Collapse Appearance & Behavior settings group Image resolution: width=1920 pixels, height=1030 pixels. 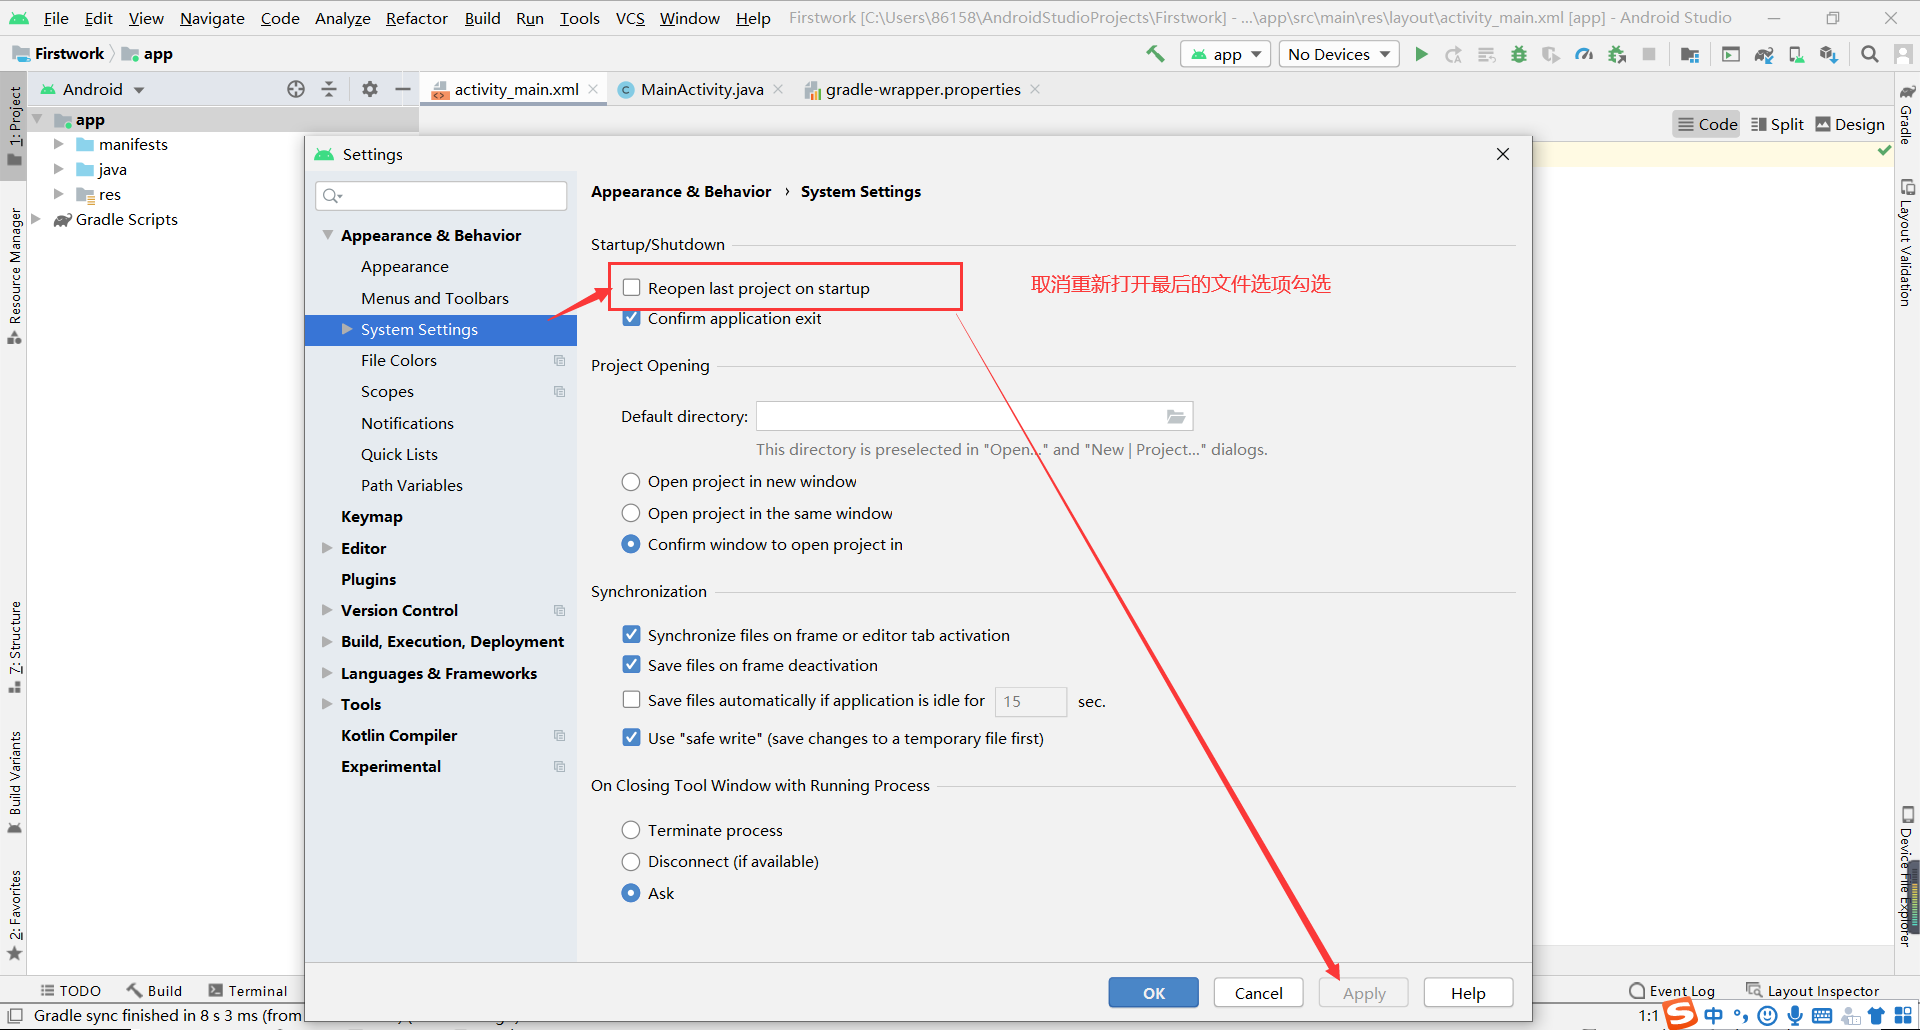click(327, 235)
